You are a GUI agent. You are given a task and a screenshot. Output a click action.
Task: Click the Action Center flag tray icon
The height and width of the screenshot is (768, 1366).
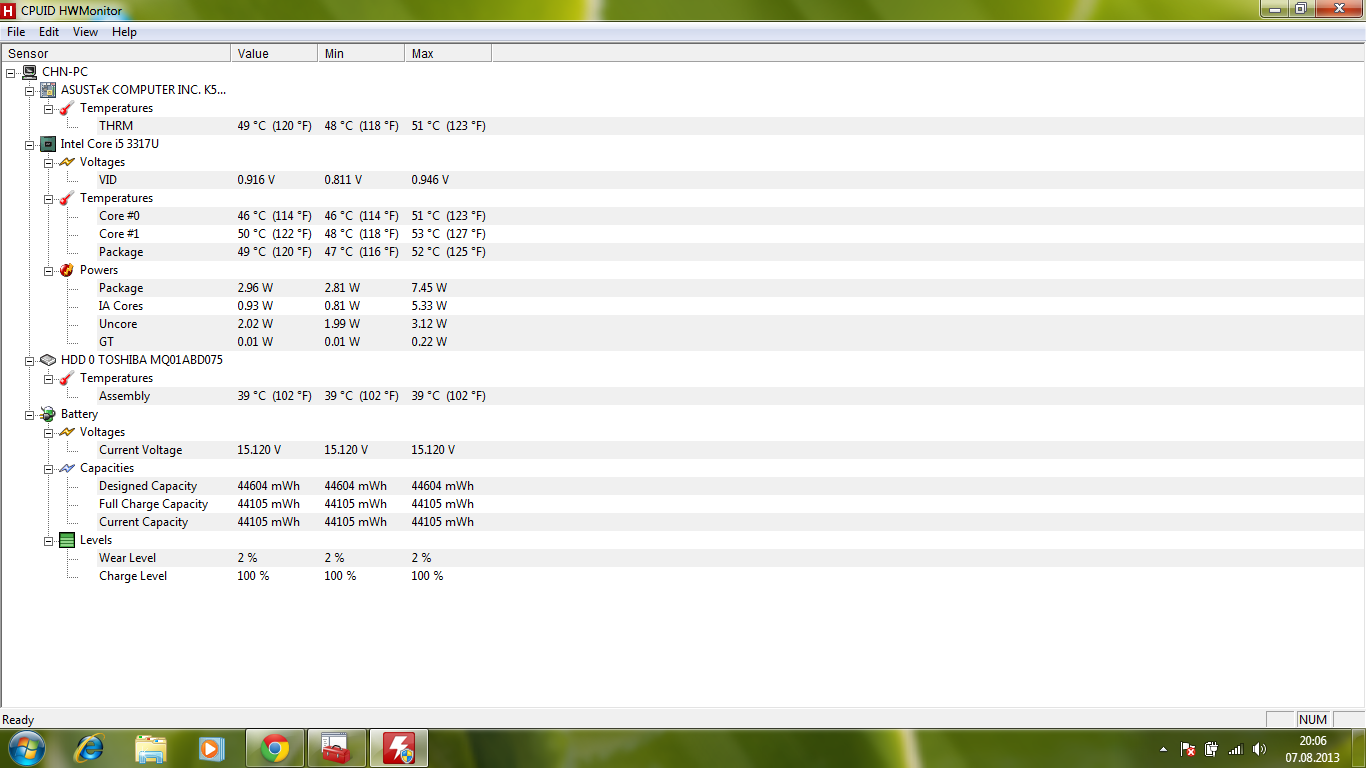(x=1188, y=749)
